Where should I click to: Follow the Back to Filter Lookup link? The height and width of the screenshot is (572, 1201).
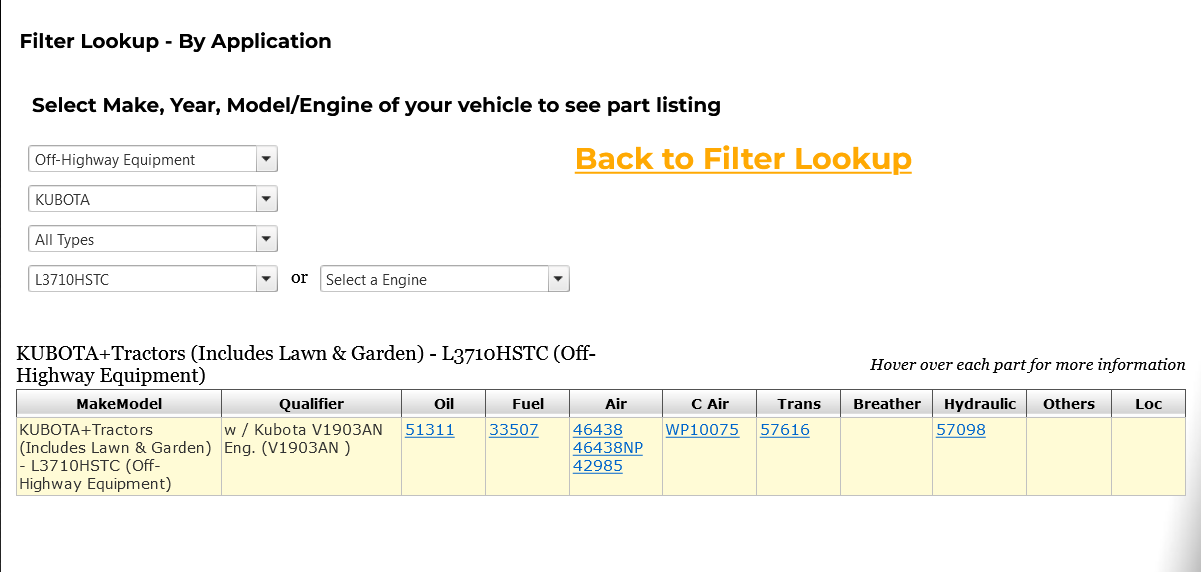[x=743, y=158]
